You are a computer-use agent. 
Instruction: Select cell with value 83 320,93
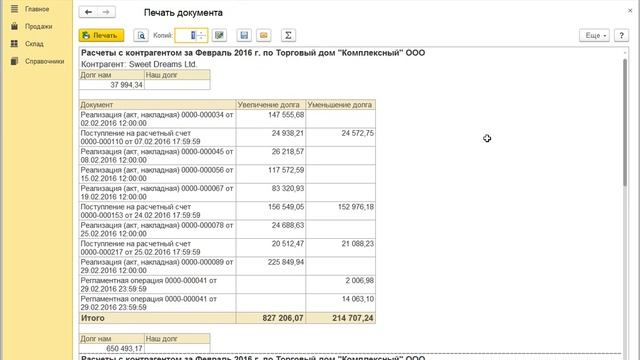271,192
